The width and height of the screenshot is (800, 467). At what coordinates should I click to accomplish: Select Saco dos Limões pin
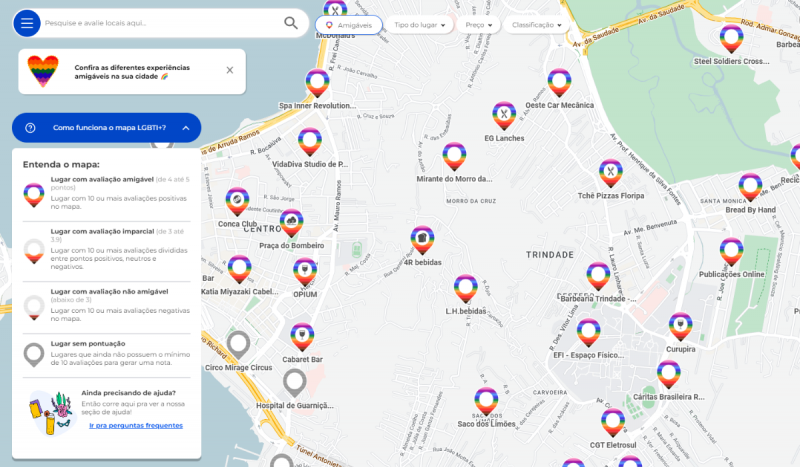tap(486, 402)
